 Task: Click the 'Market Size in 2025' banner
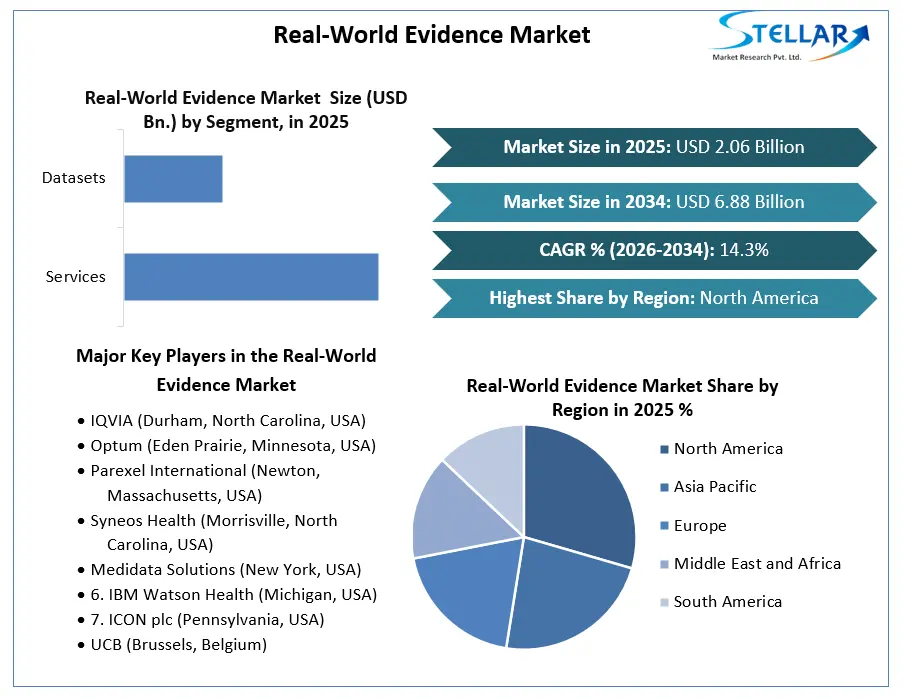tap(654, 147)
